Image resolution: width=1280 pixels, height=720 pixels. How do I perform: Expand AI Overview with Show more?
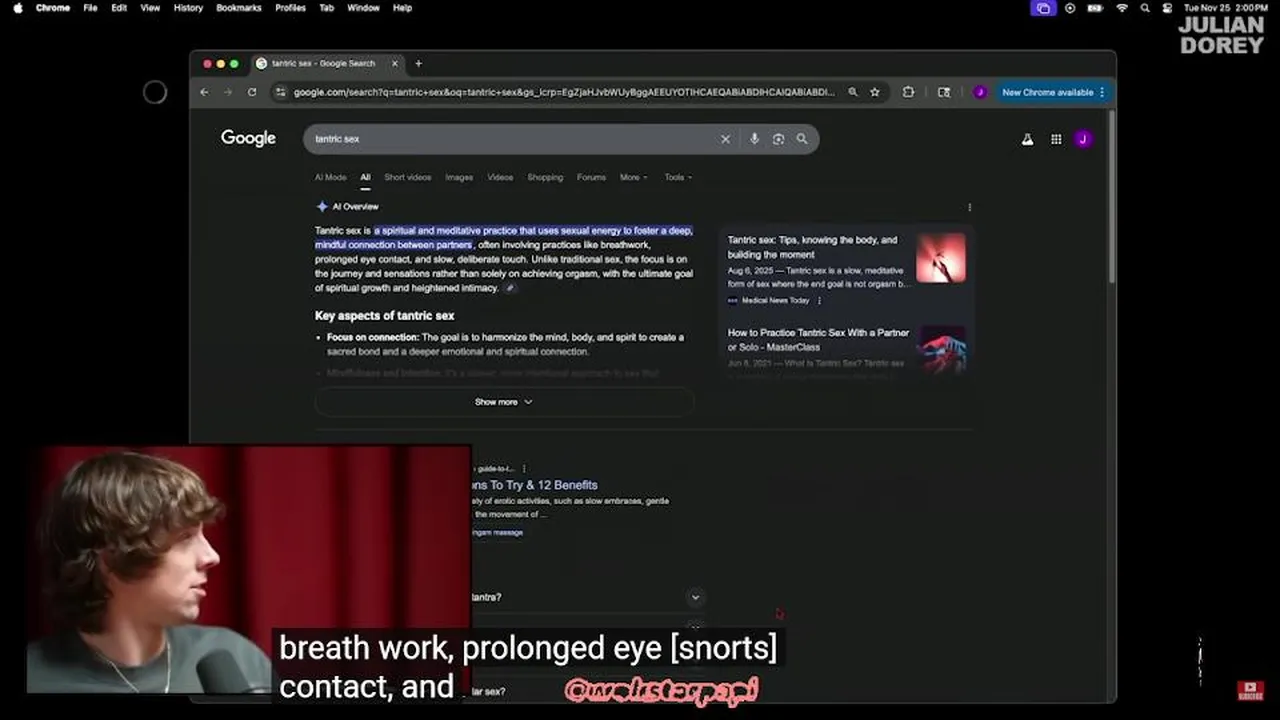[504, 402]
